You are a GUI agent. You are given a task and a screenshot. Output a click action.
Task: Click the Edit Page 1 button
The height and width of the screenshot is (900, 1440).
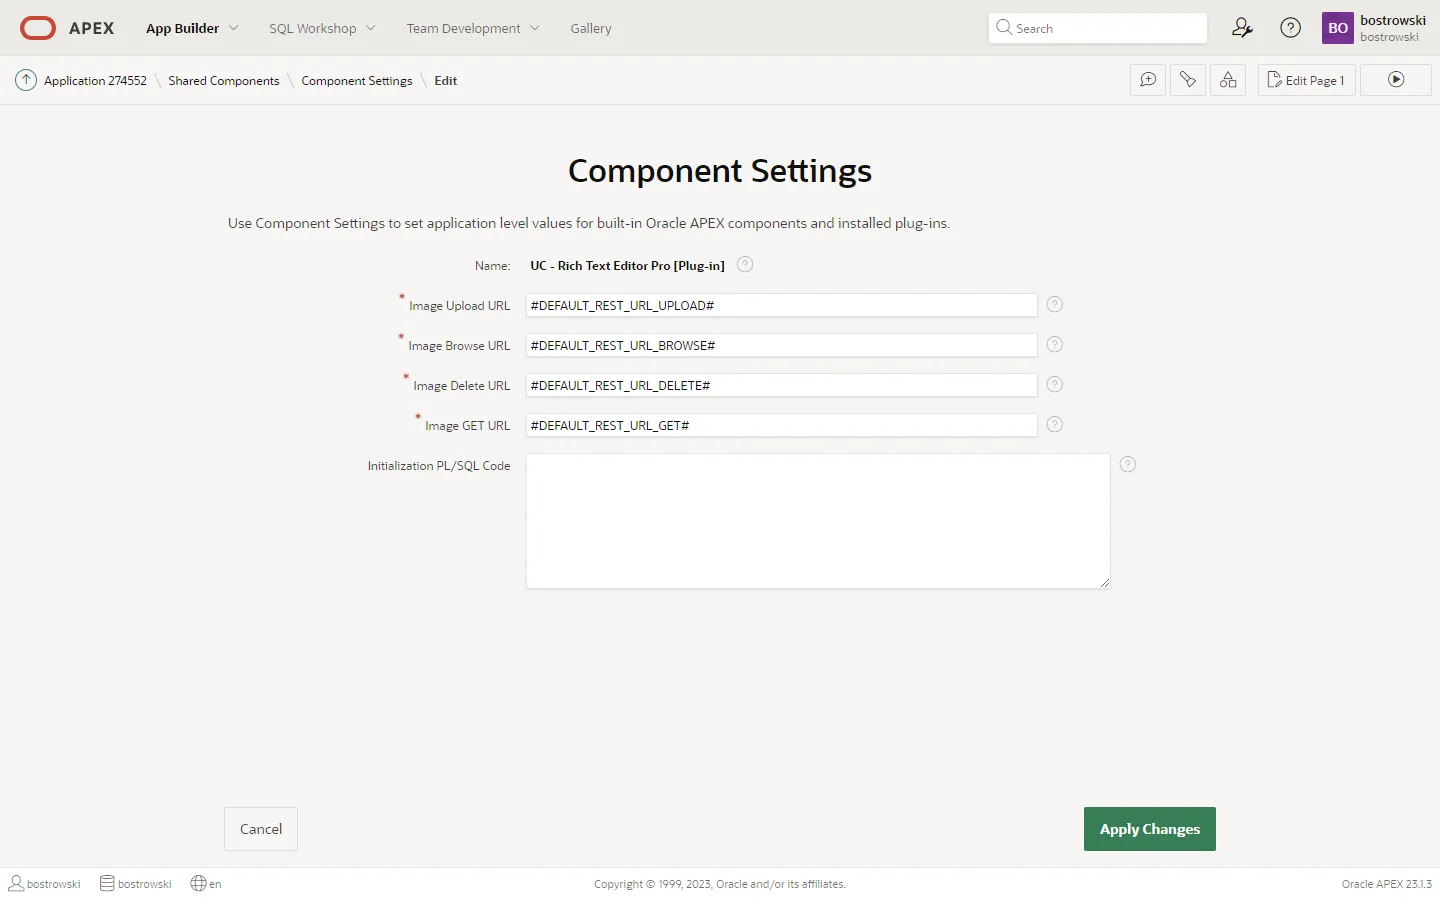point(1307,80)
